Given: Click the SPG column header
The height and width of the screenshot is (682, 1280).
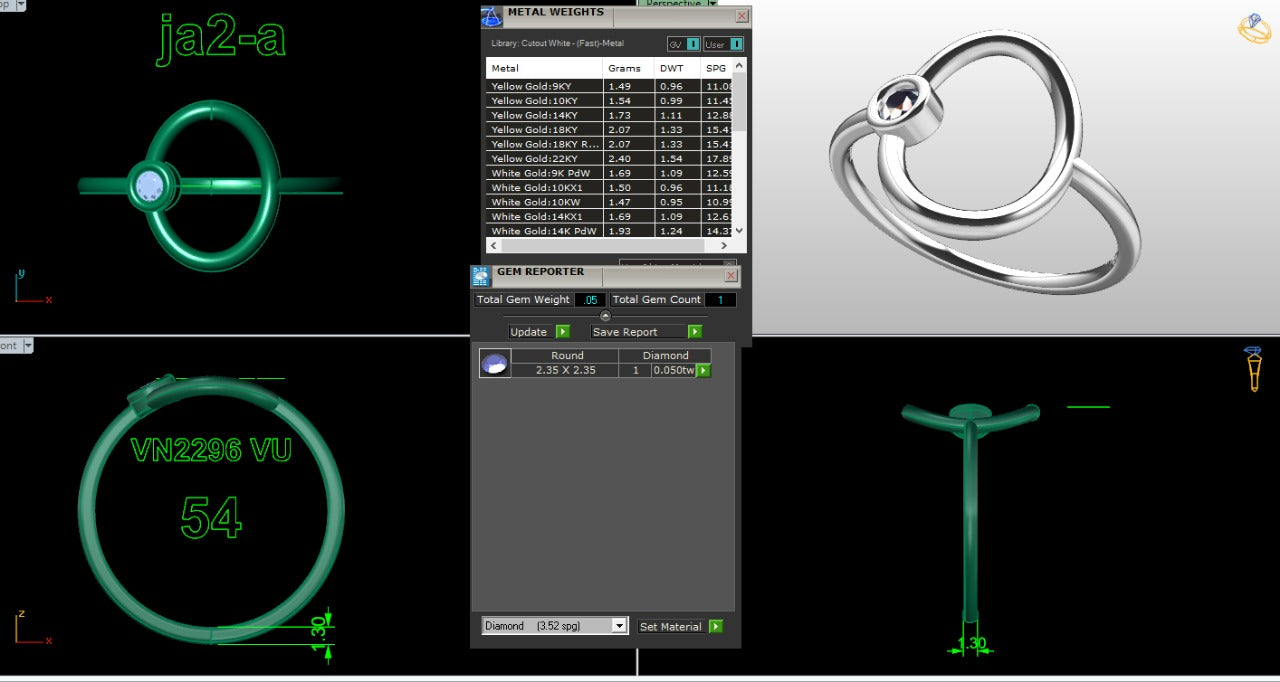Looking at the screenshot, I should 716,68.
